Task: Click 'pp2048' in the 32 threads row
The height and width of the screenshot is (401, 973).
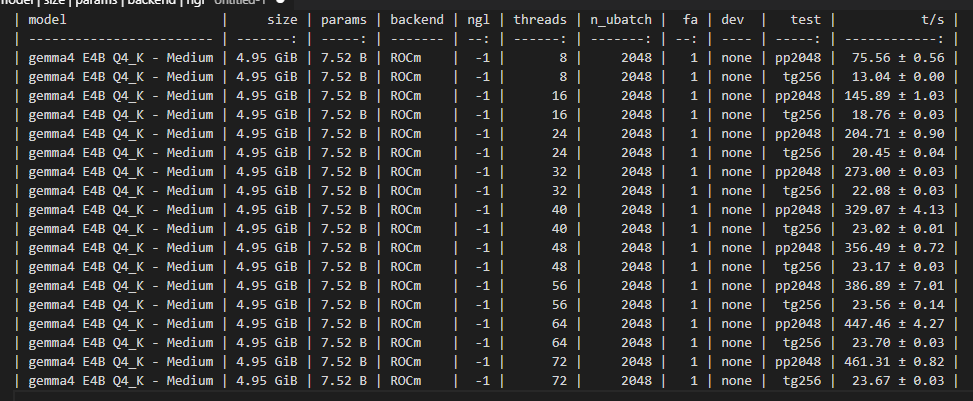Action: [x=798, y=171]
